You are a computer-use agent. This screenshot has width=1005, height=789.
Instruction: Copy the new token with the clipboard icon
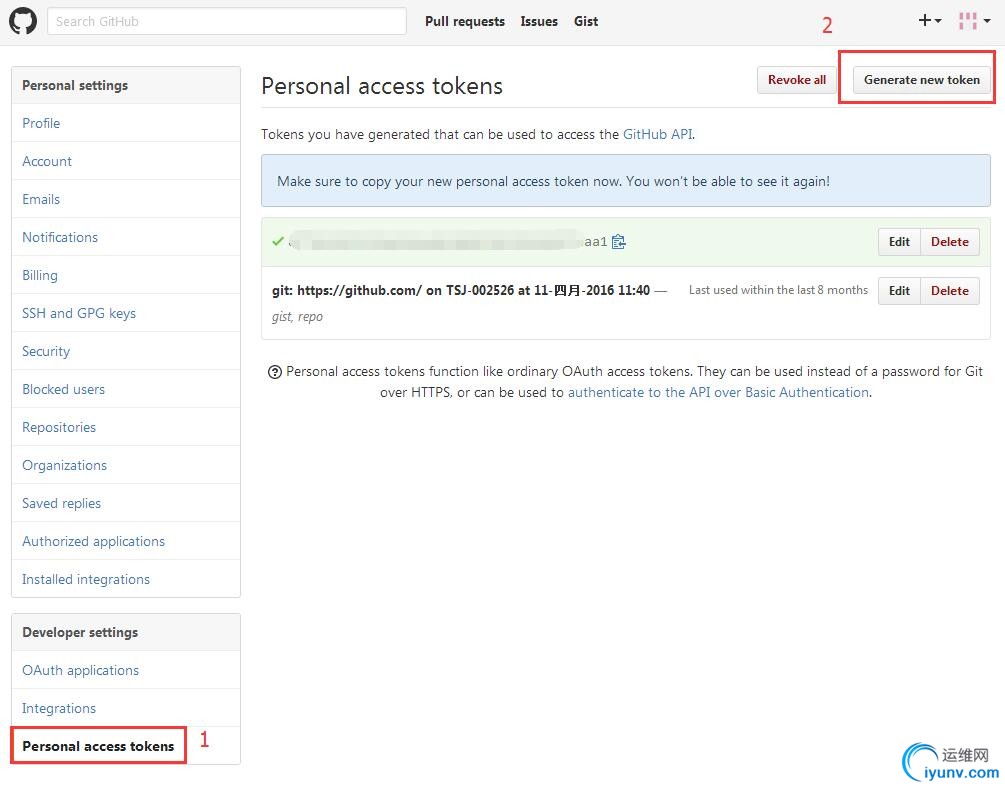[x=619, y=242]
